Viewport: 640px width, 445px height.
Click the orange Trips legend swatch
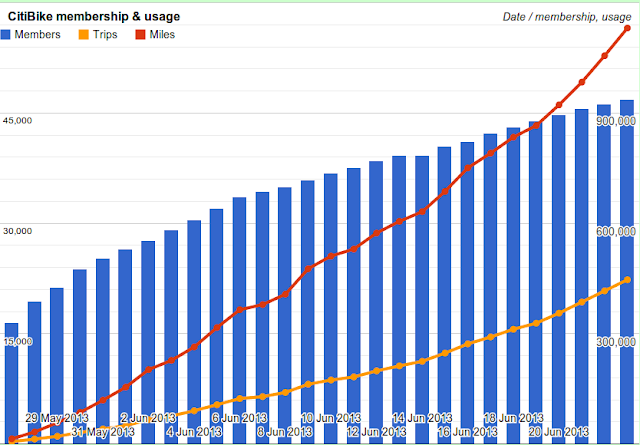click(83, 35)
